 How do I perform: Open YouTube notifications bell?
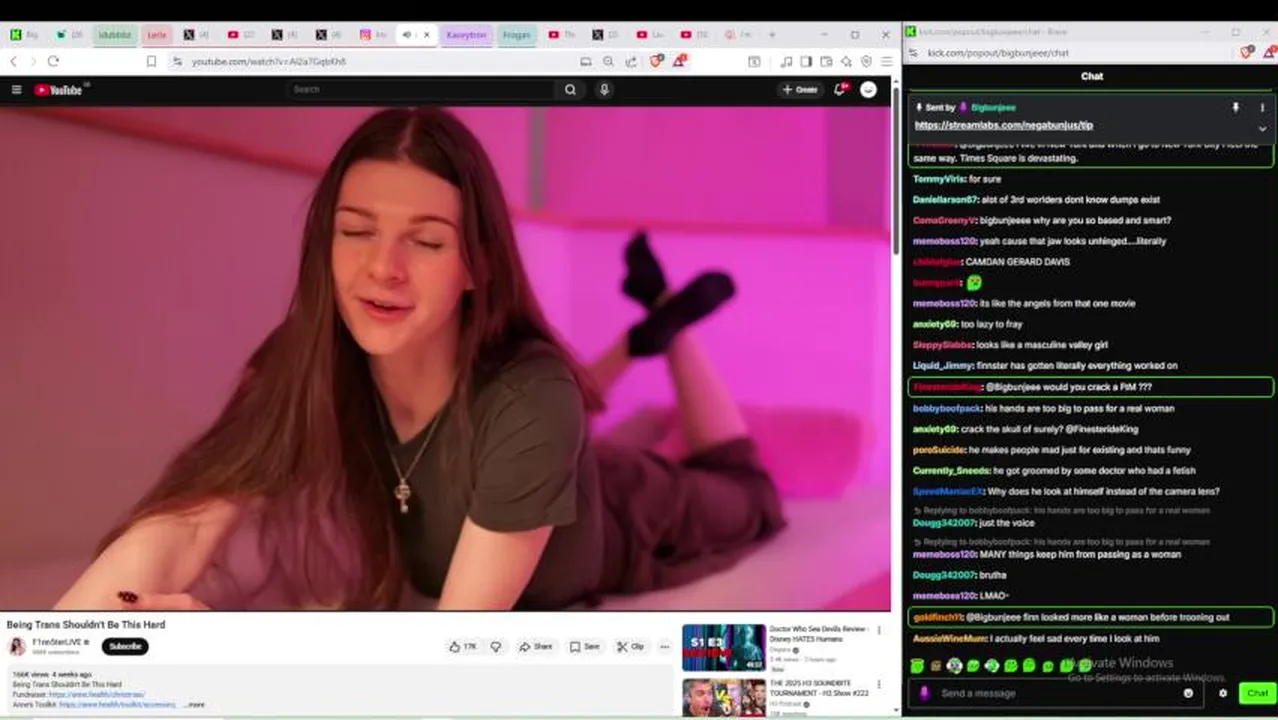(x=841, y=89)
